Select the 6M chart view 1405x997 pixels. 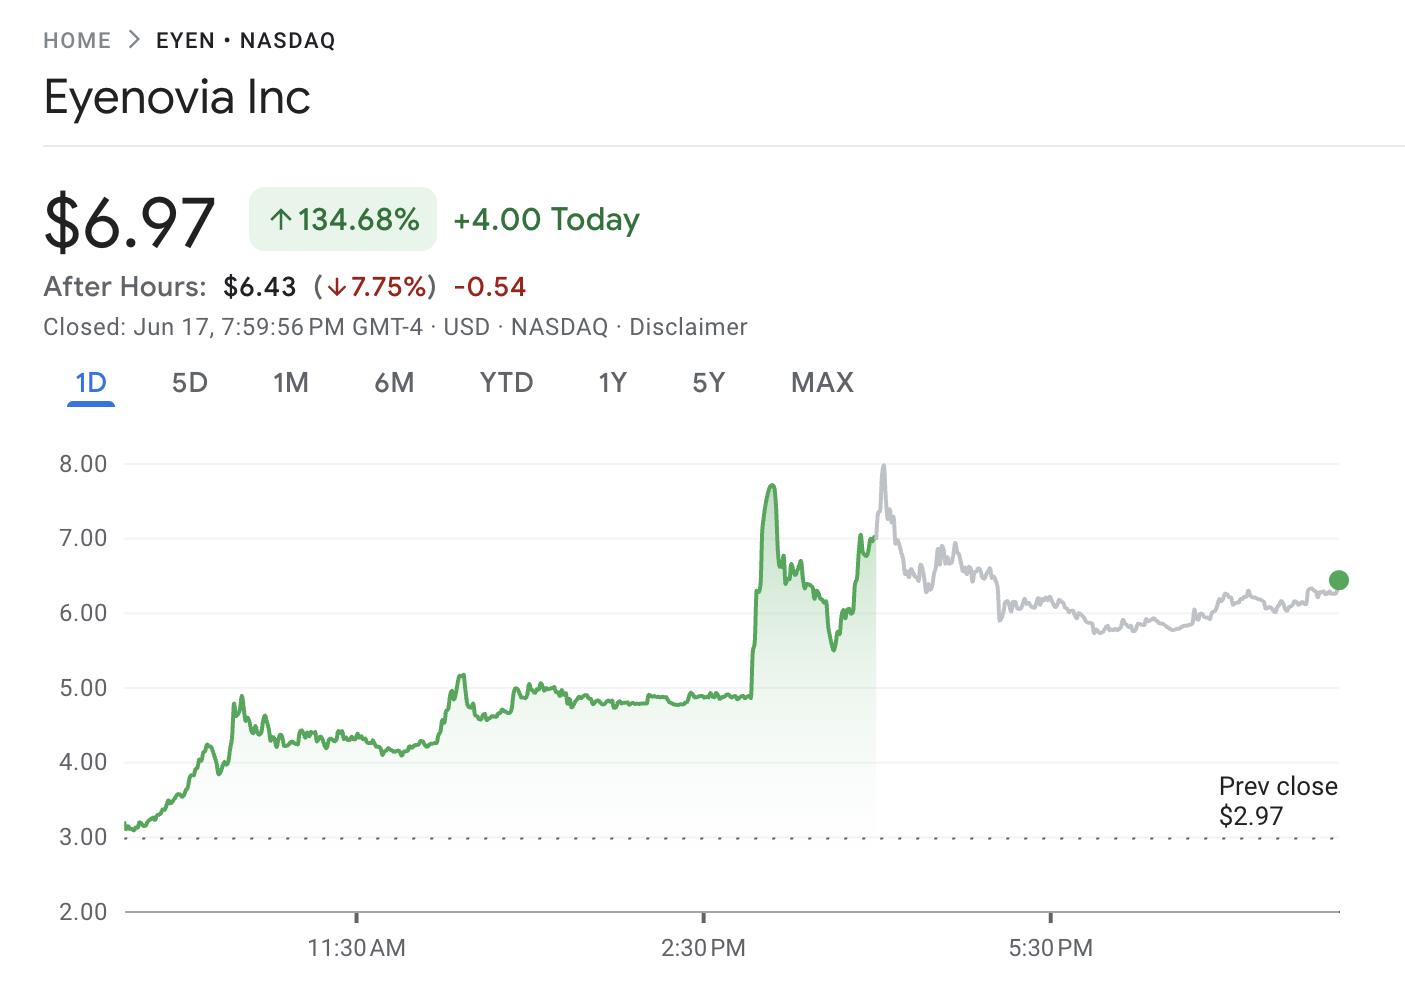394,382
